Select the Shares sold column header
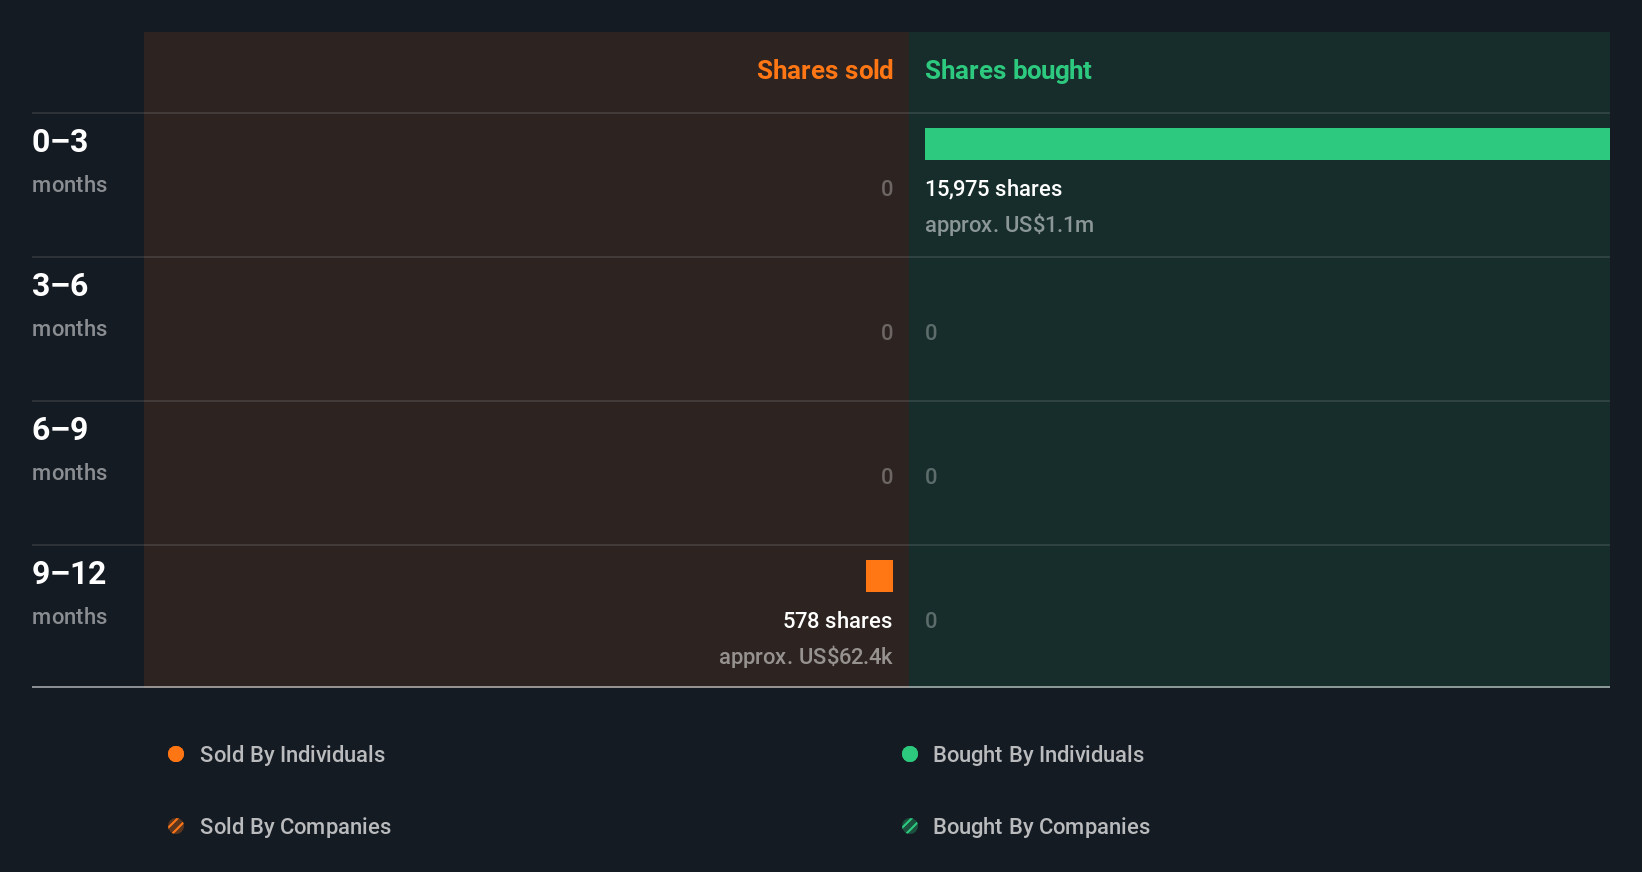1642x872 pixels. point(824,70)
